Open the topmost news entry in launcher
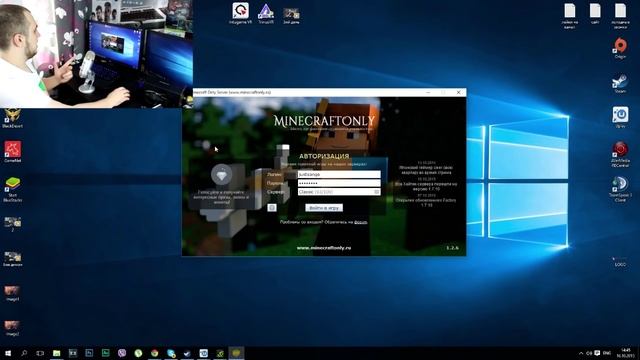This screenshot has width=640, height=360. (426, 168)
